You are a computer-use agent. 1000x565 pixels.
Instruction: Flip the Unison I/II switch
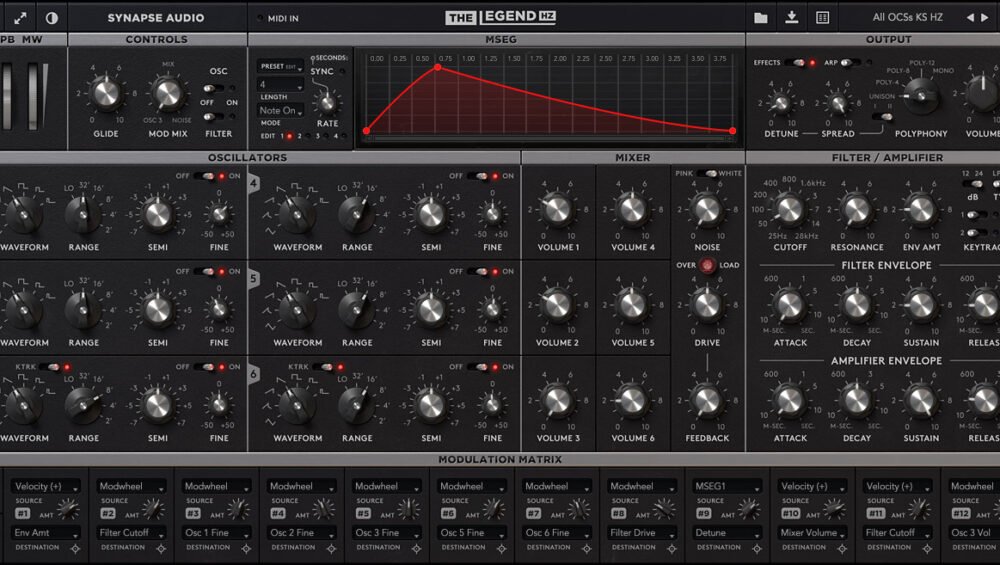pyautogui.click(x=882, y=117)
